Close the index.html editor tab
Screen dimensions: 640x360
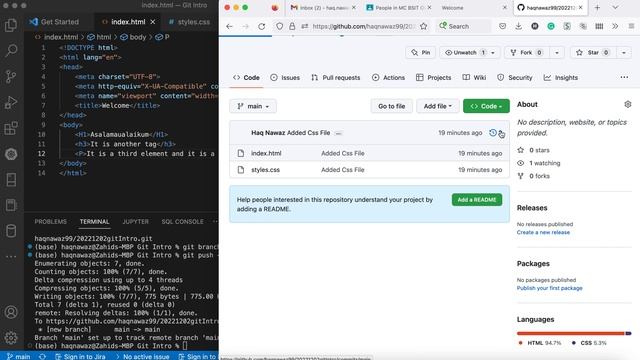coord(153,22)
